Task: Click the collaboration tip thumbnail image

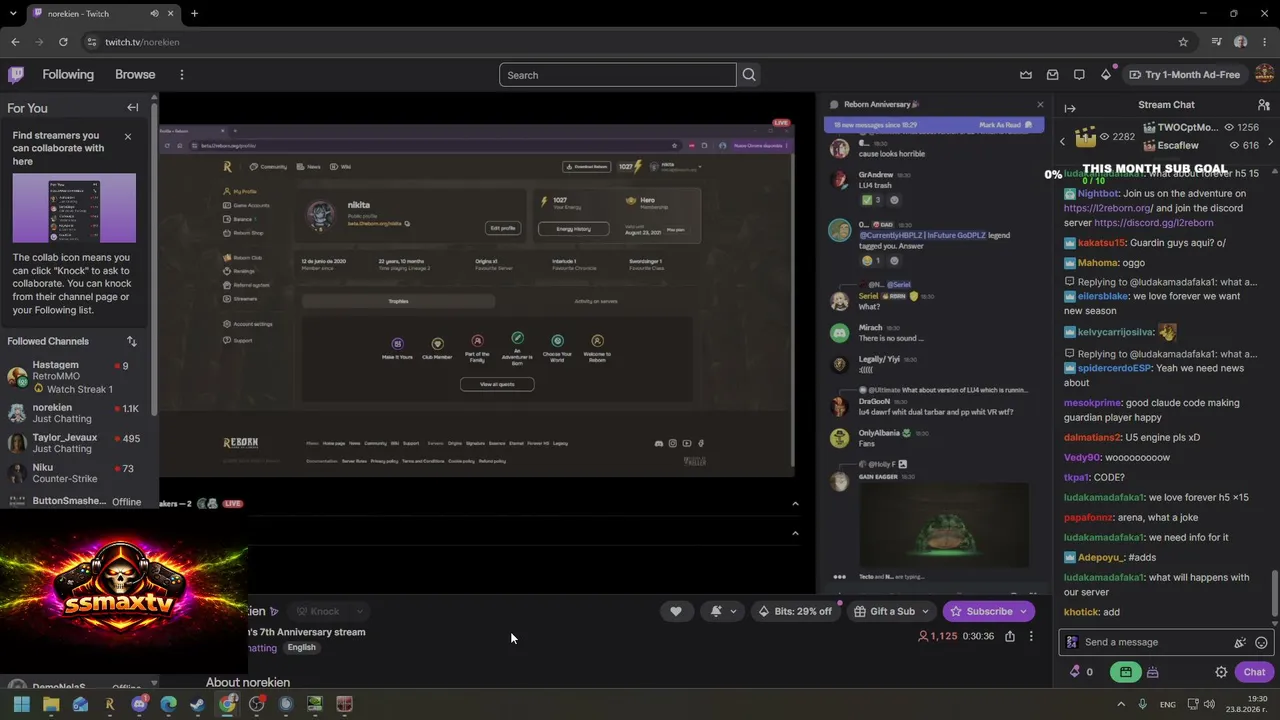Action: pos(74,208)
